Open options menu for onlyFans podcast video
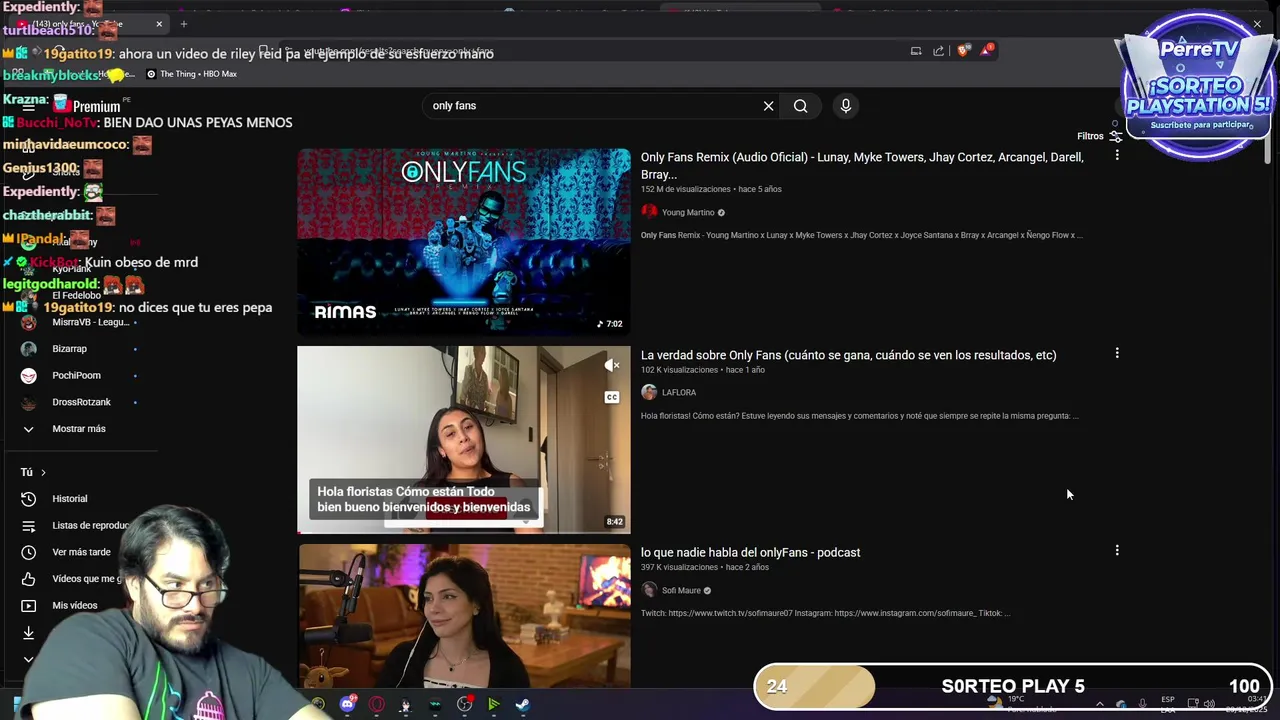 (x=1117, y=550)
